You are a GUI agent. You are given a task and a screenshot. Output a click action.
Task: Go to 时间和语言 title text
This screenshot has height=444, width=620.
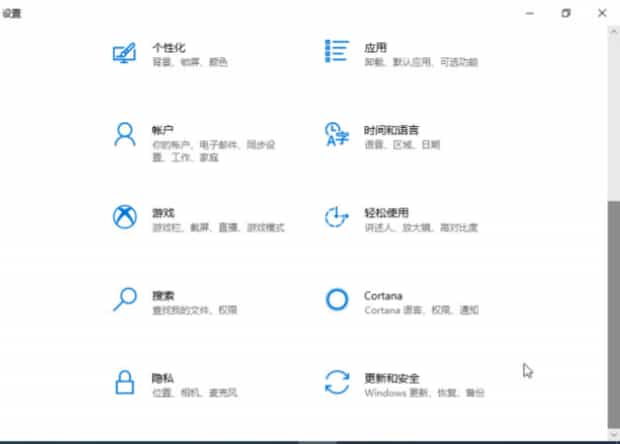[x=391, y=130]
